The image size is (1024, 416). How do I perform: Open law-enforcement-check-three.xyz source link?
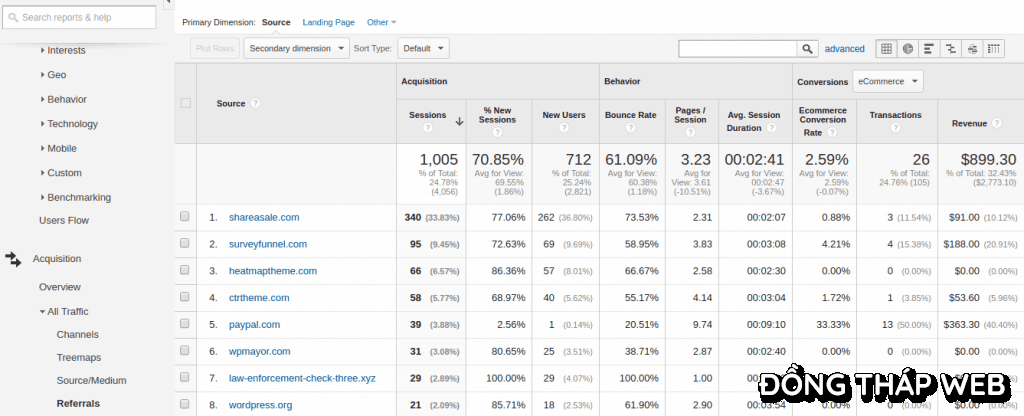click(x=302, y=377)
